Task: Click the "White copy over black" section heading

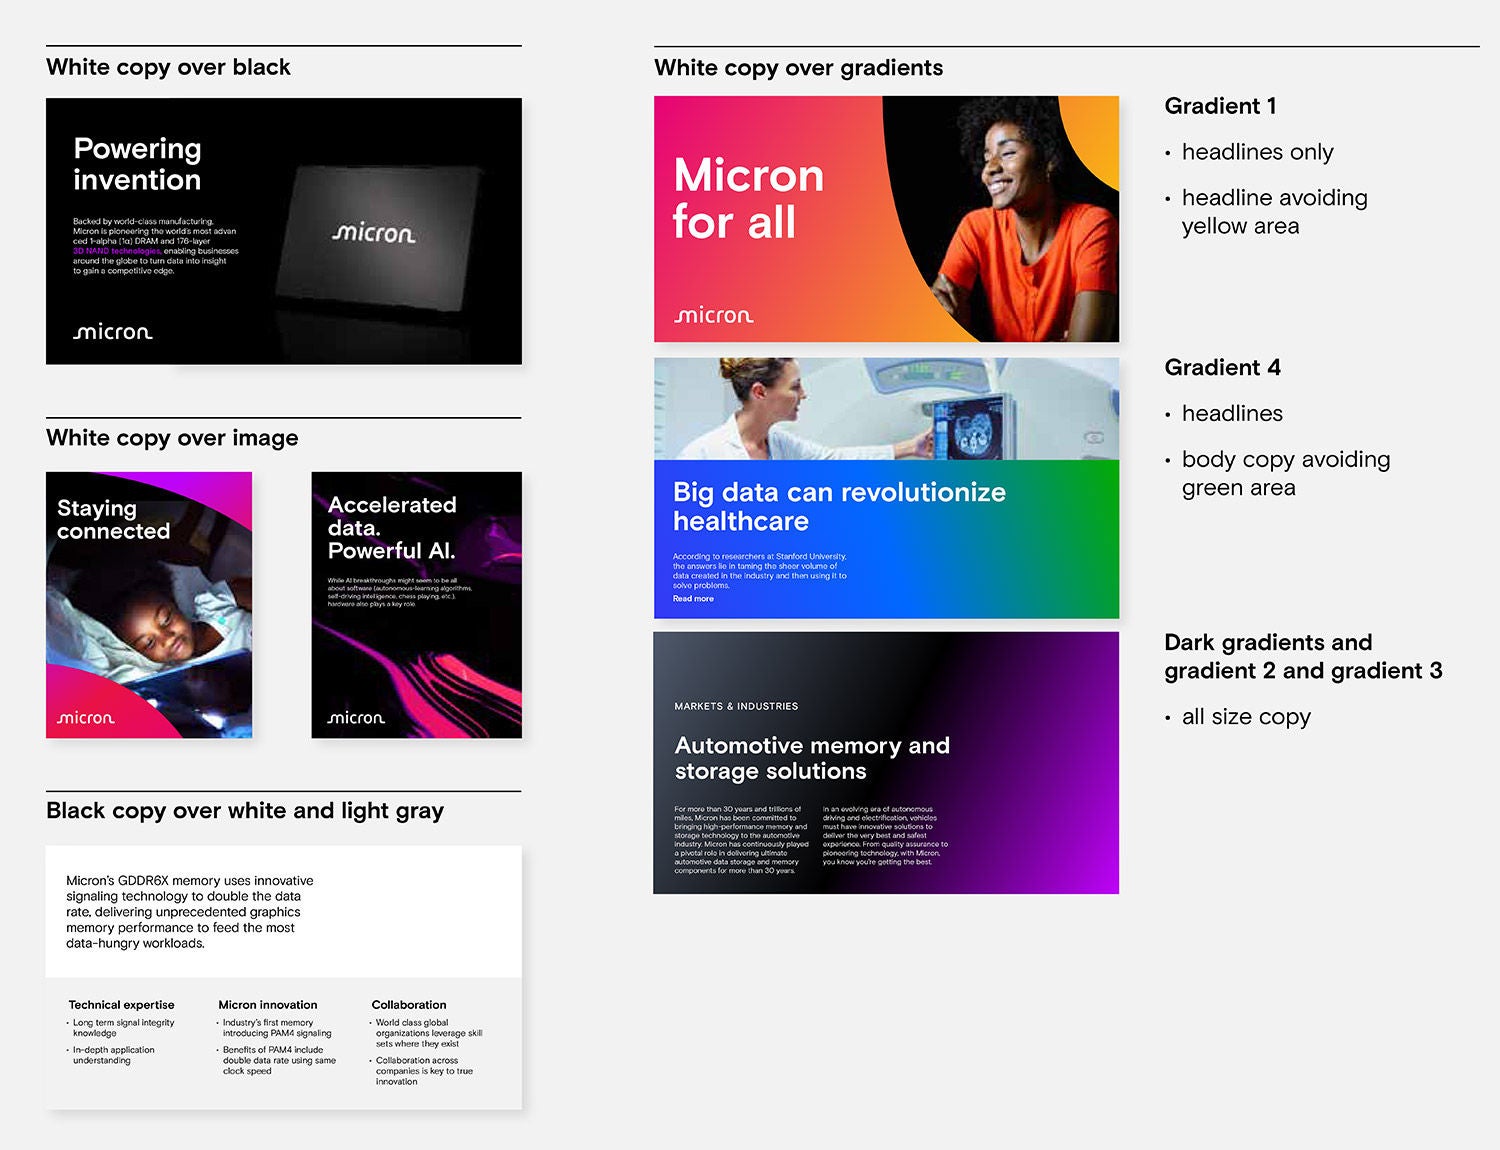Action: click(168, 67)
